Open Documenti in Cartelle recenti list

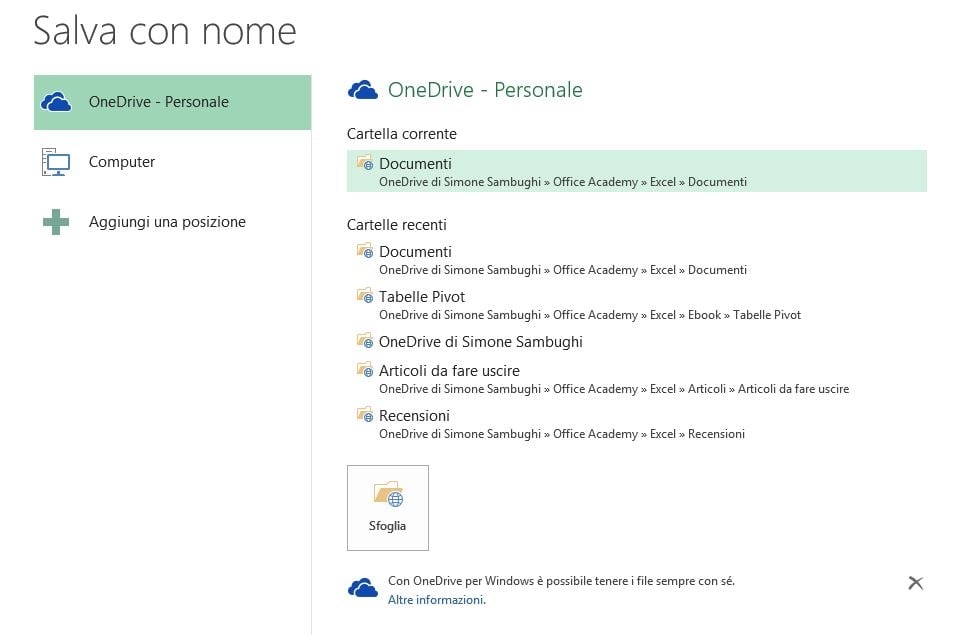tap(636, 260)
